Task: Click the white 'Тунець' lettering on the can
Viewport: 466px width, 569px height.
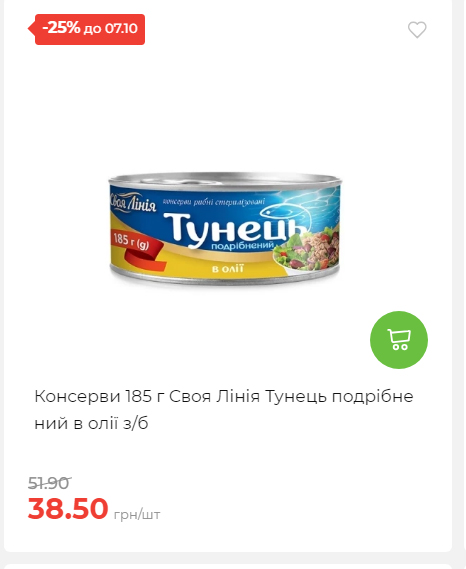Action: [234, 230]
